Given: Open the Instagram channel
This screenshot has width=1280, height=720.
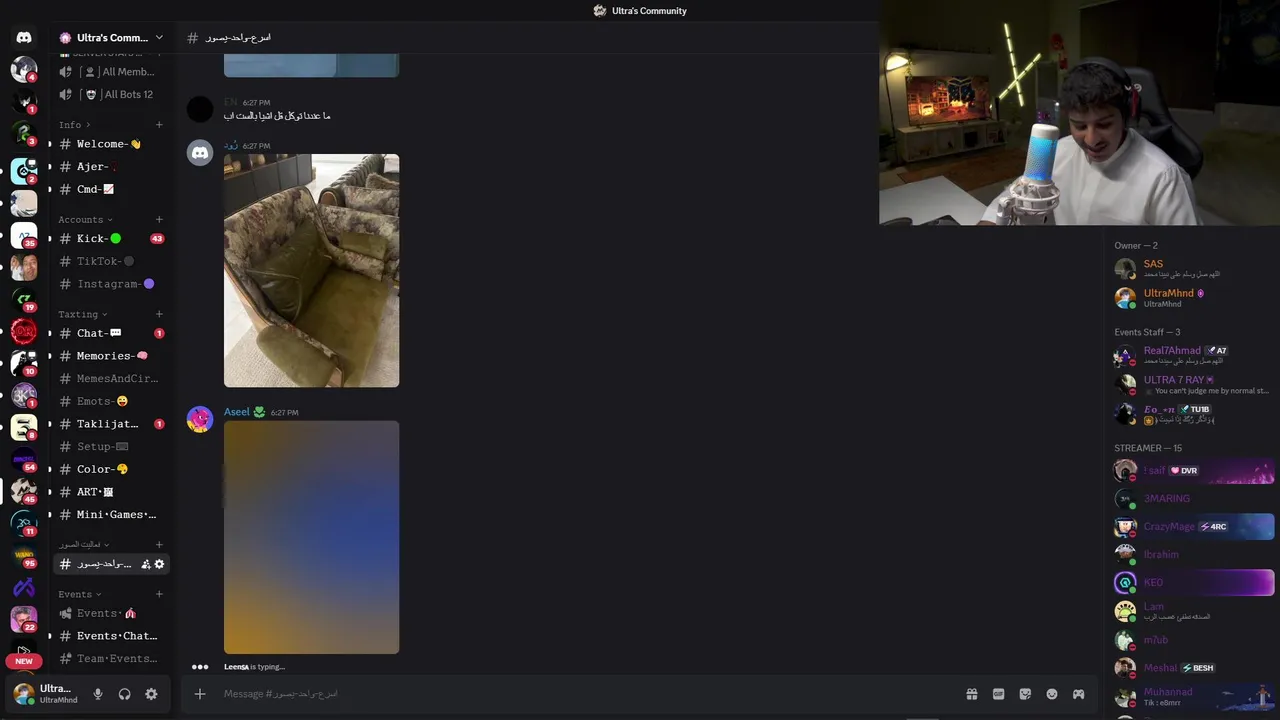Looking at the screenshot, I should point(111,284).
